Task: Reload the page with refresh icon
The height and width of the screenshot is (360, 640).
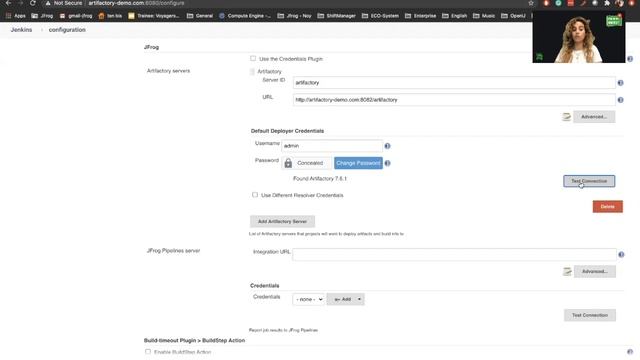Action: (33, 3)
